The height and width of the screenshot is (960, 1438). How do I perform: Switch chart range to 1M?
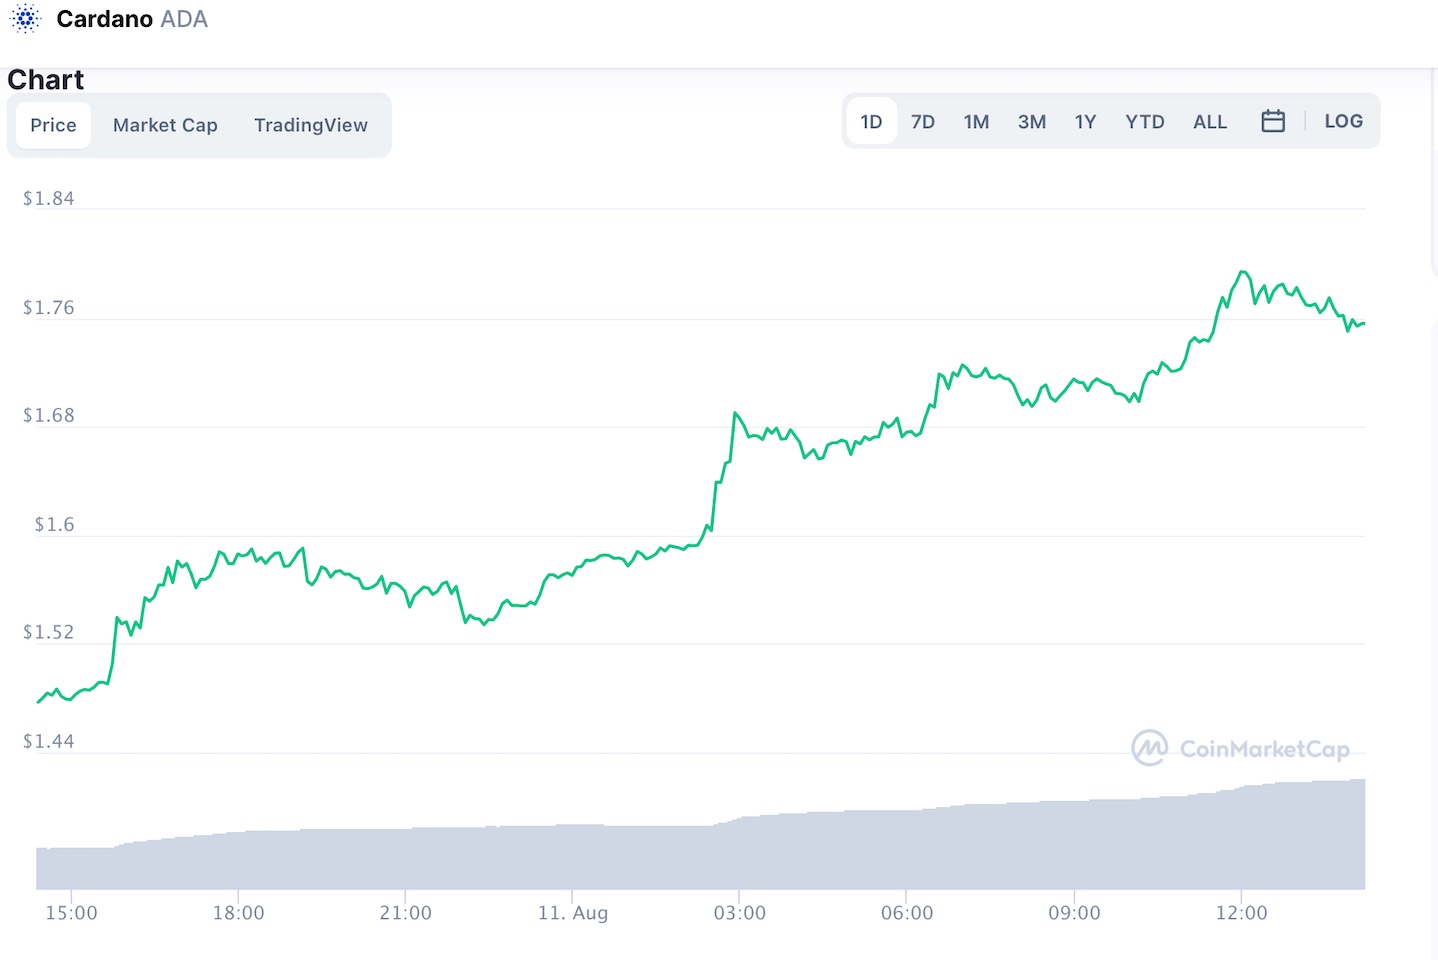click(x=976, y=121)
